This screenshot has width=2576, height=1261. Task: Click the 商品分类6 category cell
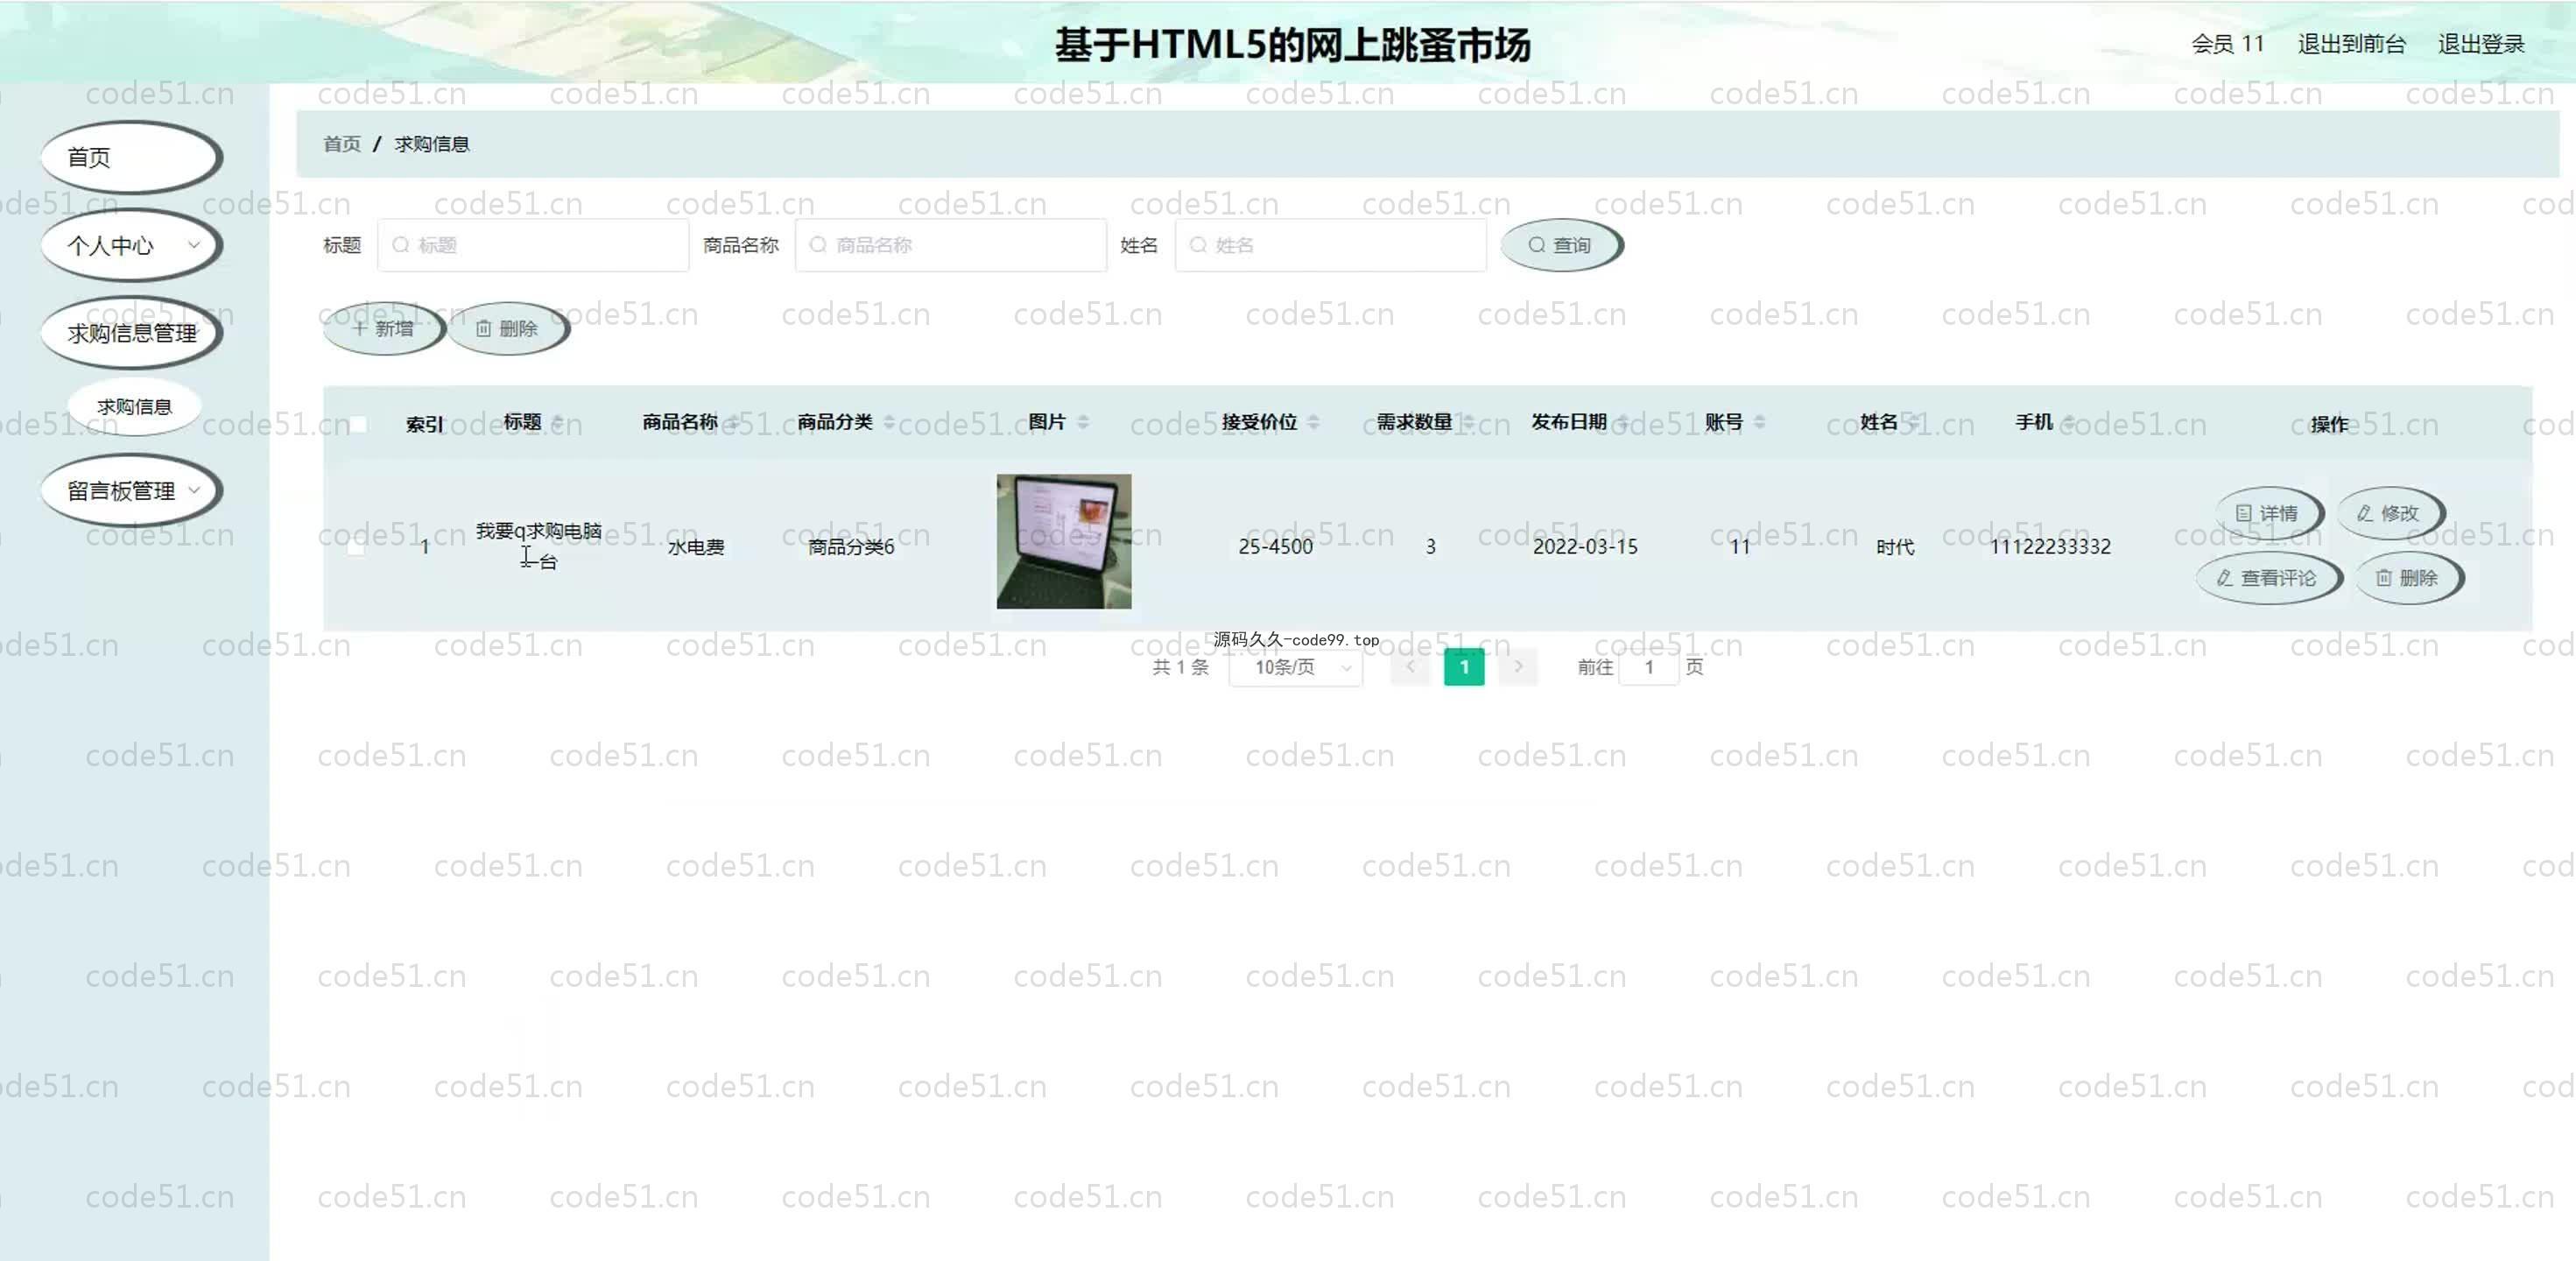(851, 547)
